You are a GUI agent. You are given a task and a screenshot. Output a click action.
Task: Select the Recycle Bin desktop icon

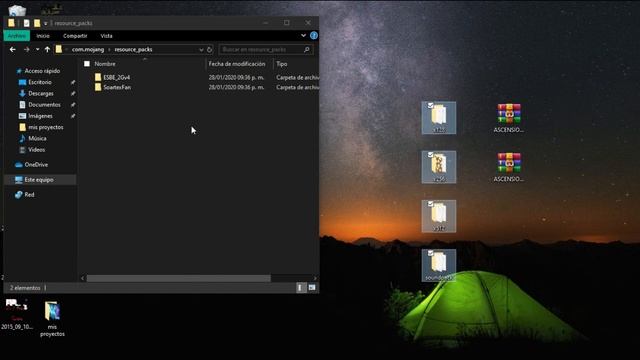pos(17,10)
